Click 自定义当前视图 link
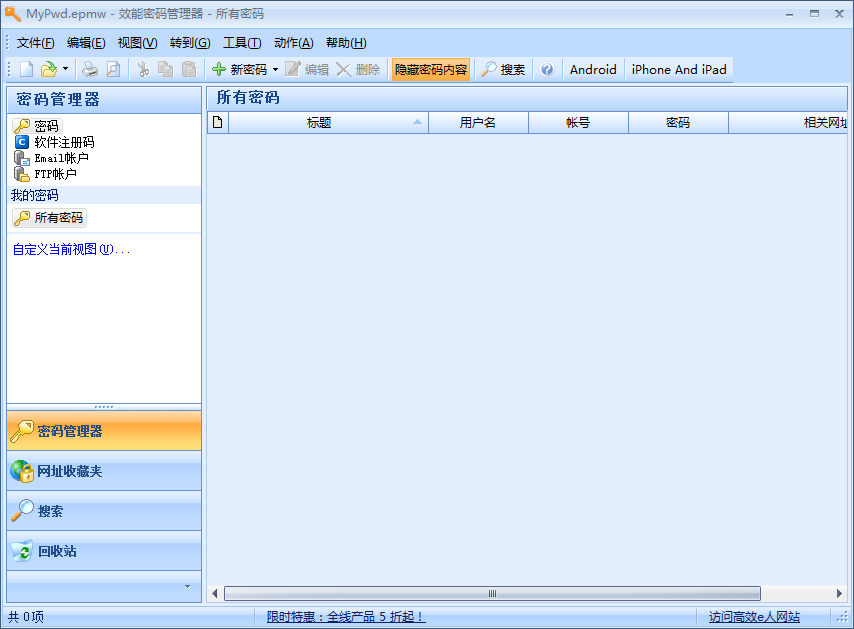This screenshot has height=629, width=854. [x=71, y=249]
